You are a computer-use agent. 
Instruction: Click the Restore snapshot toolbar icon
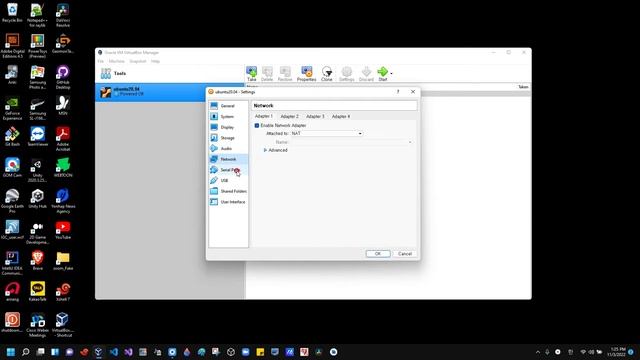[285, 74]
